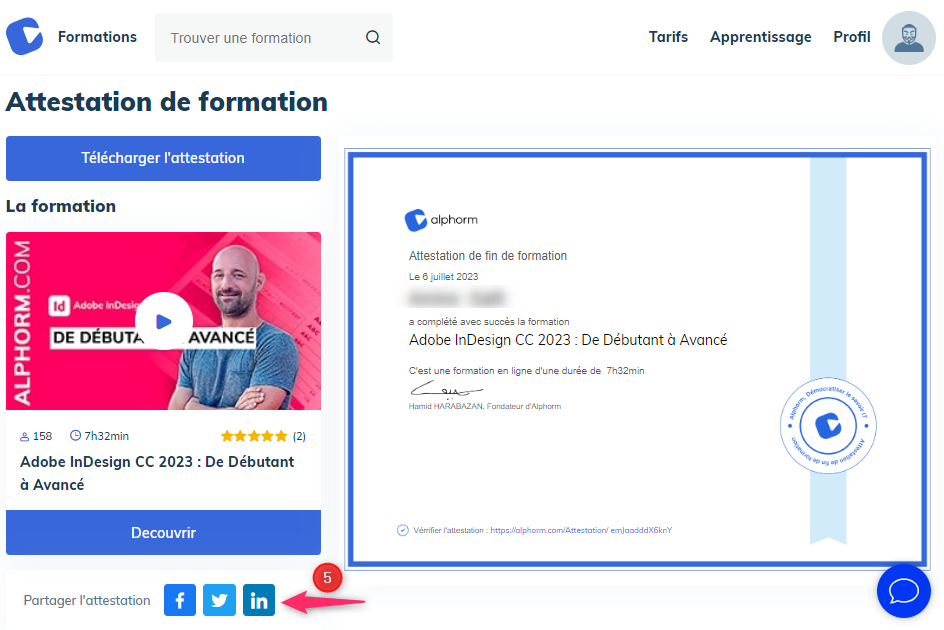This screenshot has width=944, height=630.
Task: Click the Attestation de fin de formation text
Action: tap(488, 255)
